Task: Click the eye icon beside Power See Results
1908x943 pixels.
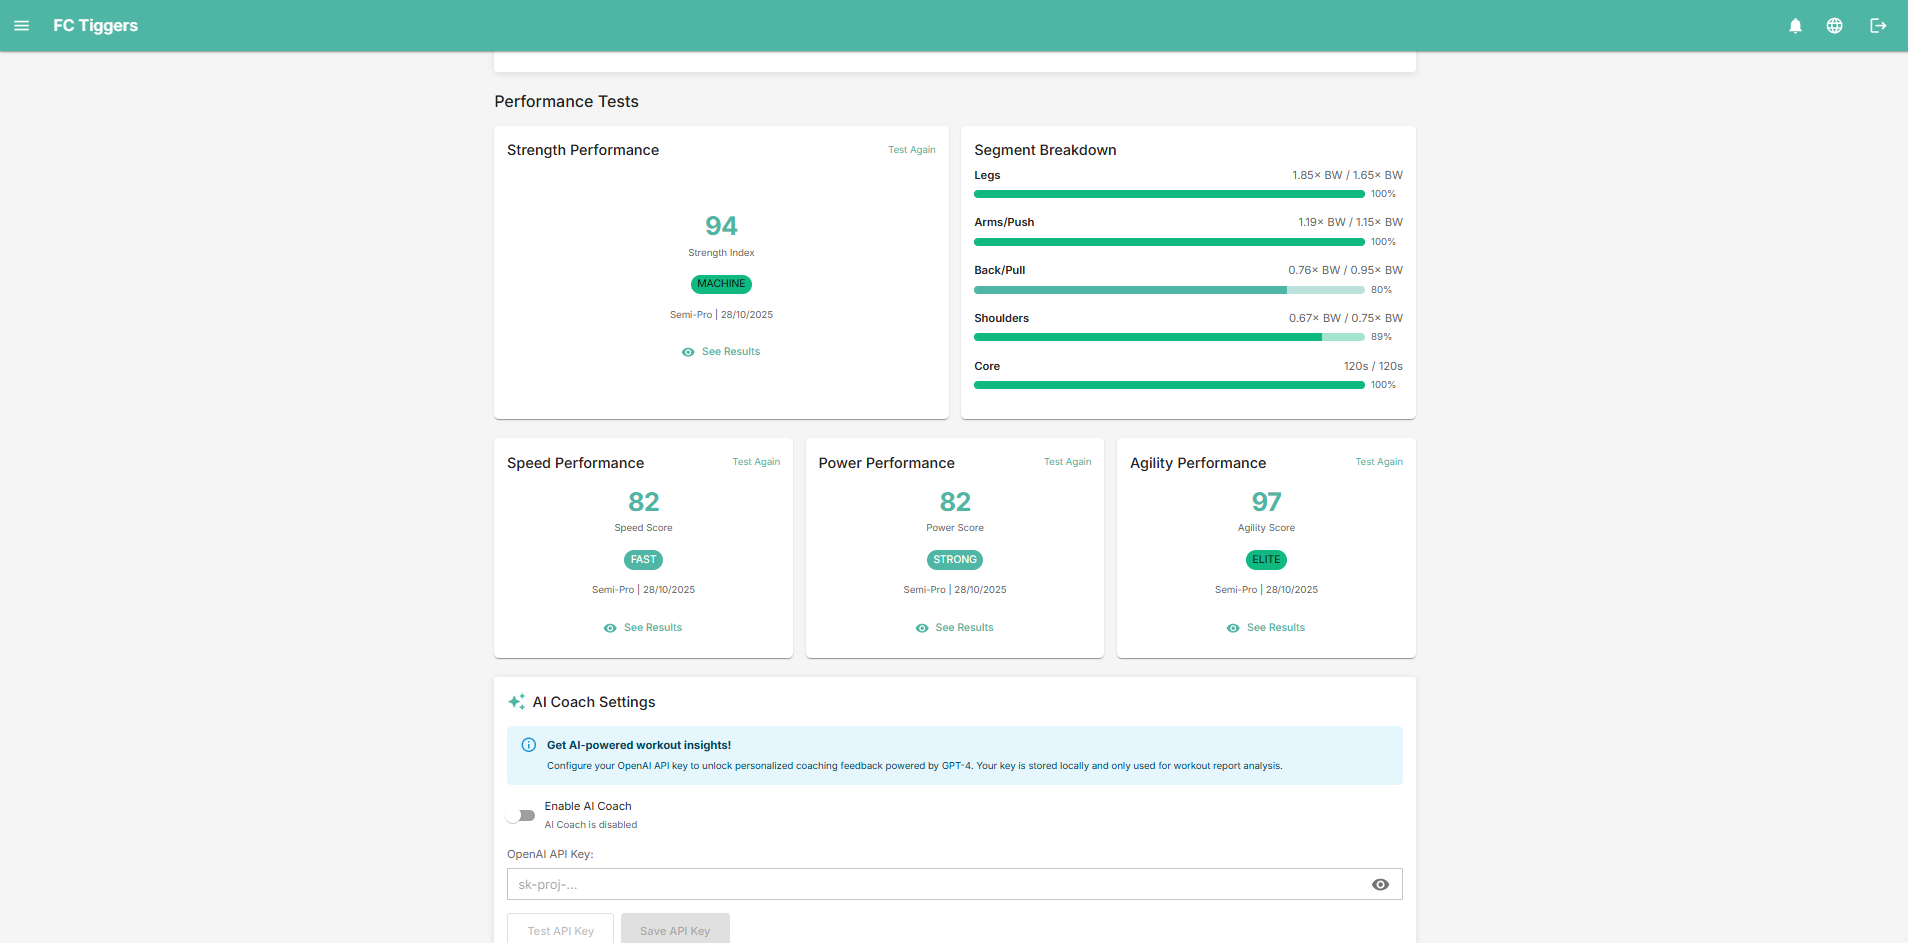Action: pyautogui.click(x=922, y=628)
